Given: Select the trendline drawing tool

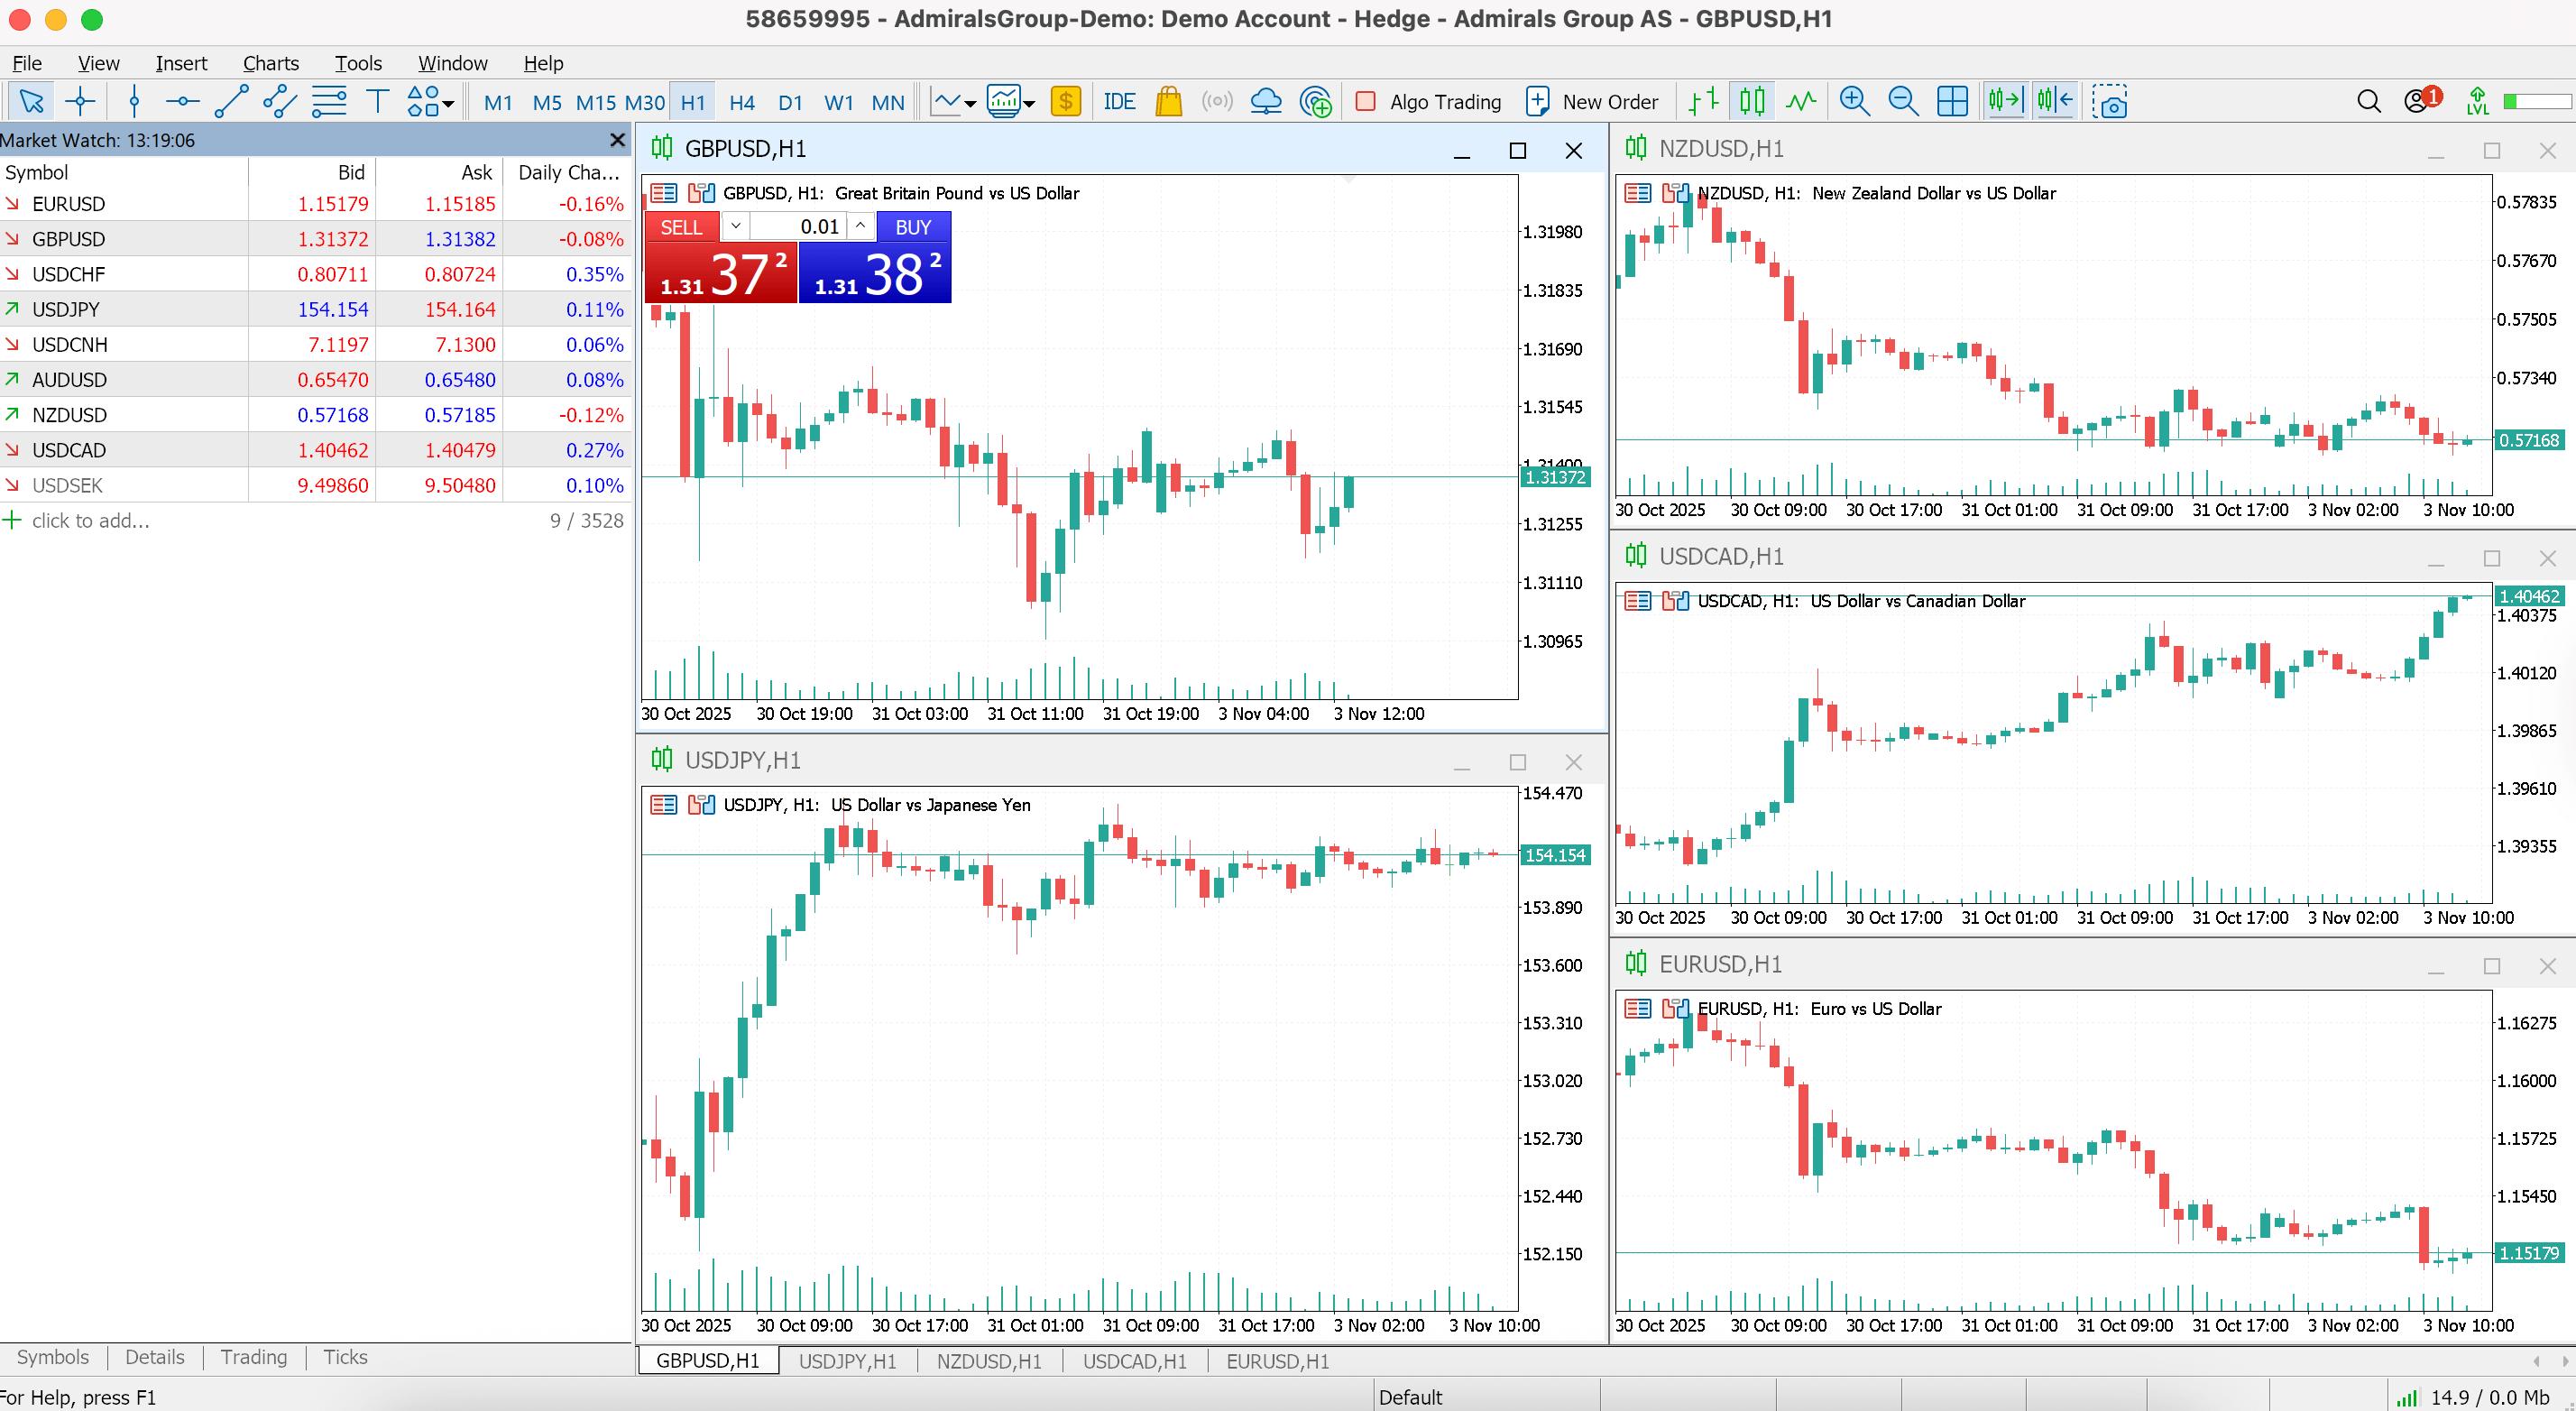Looking at the screenshot, I should click(x=231, y=101).
